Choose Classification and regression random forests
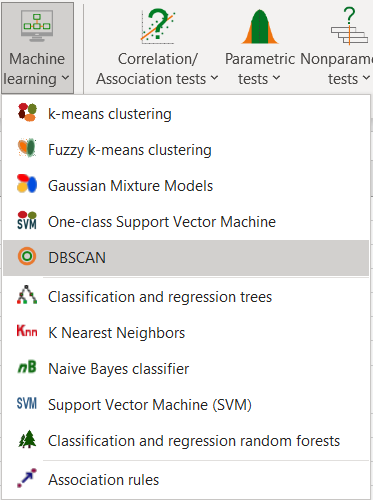The width and height of the screenshot is (373, 500). click(186, 441)
